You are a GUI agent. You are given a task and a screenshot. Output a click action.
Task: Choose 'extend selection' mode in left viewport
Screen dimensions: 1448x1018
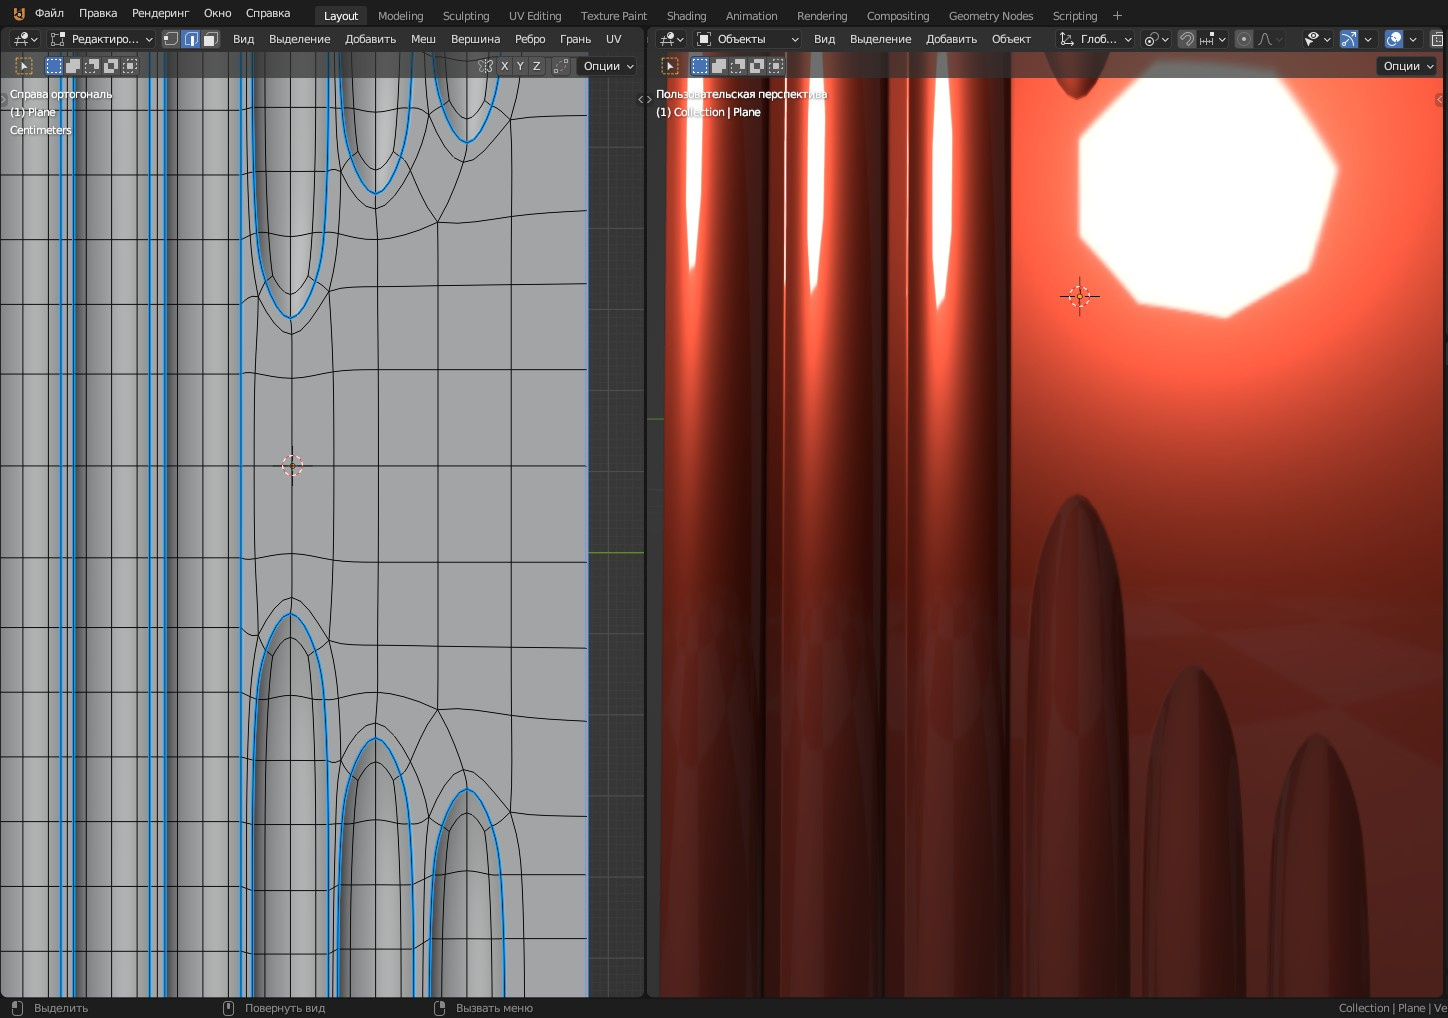(73, 66)
